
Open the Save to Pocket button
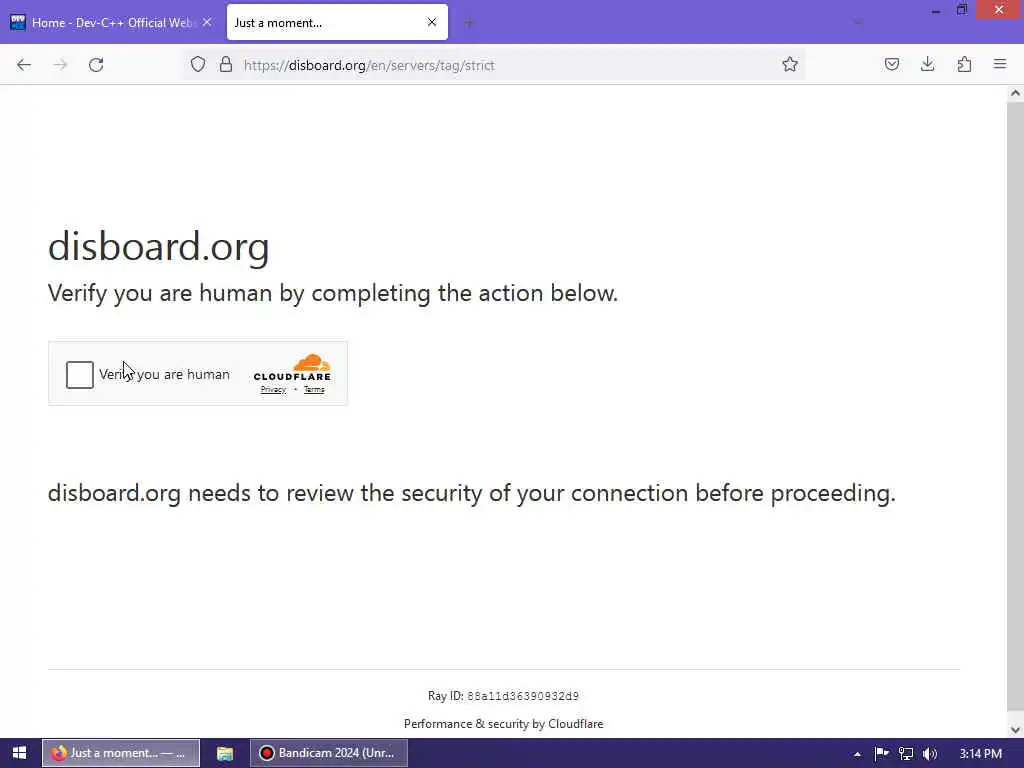[x=891, y=64]
